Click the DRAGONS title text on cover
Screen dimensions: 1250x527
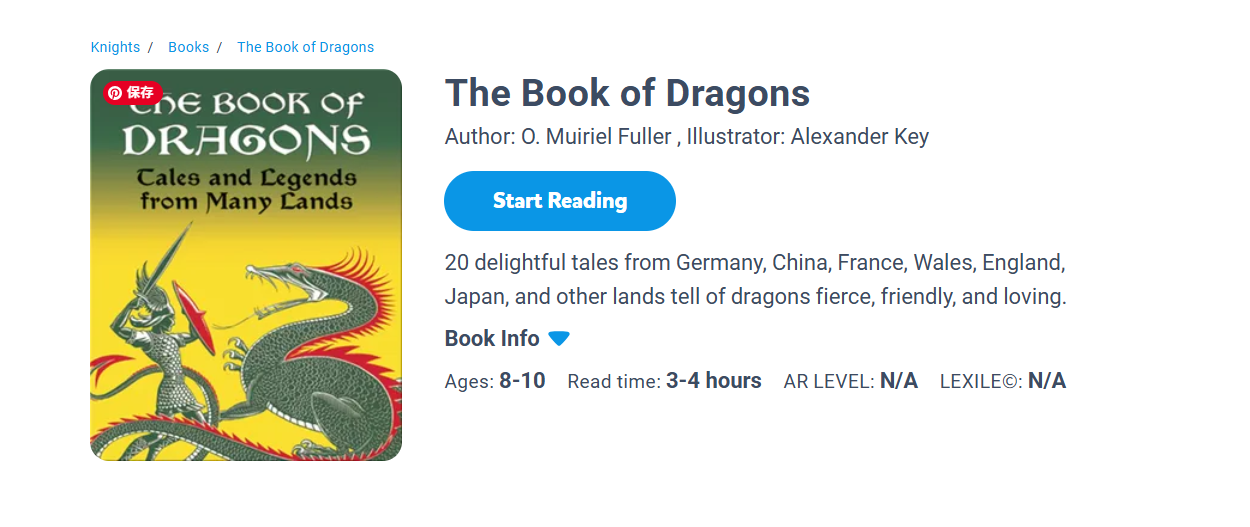coord(246,140)
